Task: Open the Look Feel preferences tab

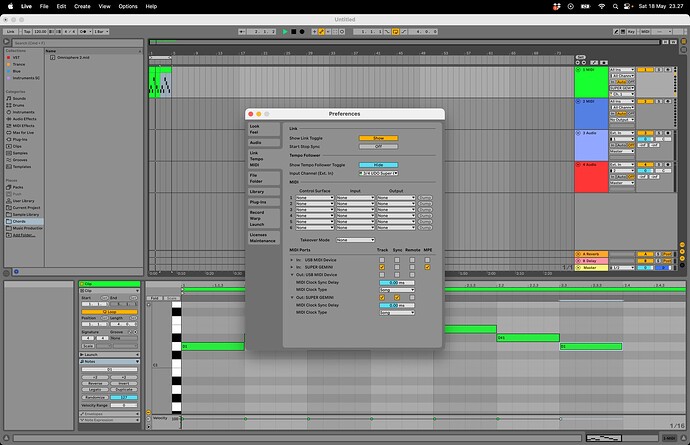Action: click(x=263, y=129)
